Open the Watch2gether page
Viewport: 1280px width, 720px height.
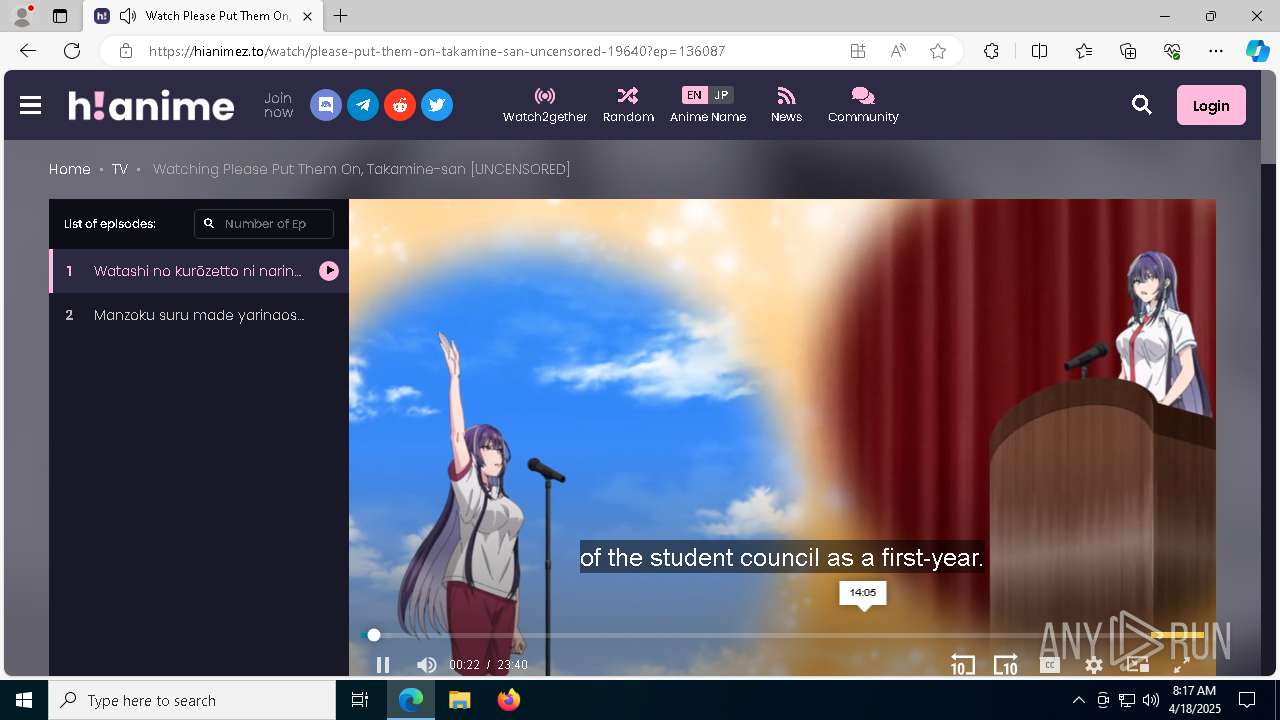point(545,105)
